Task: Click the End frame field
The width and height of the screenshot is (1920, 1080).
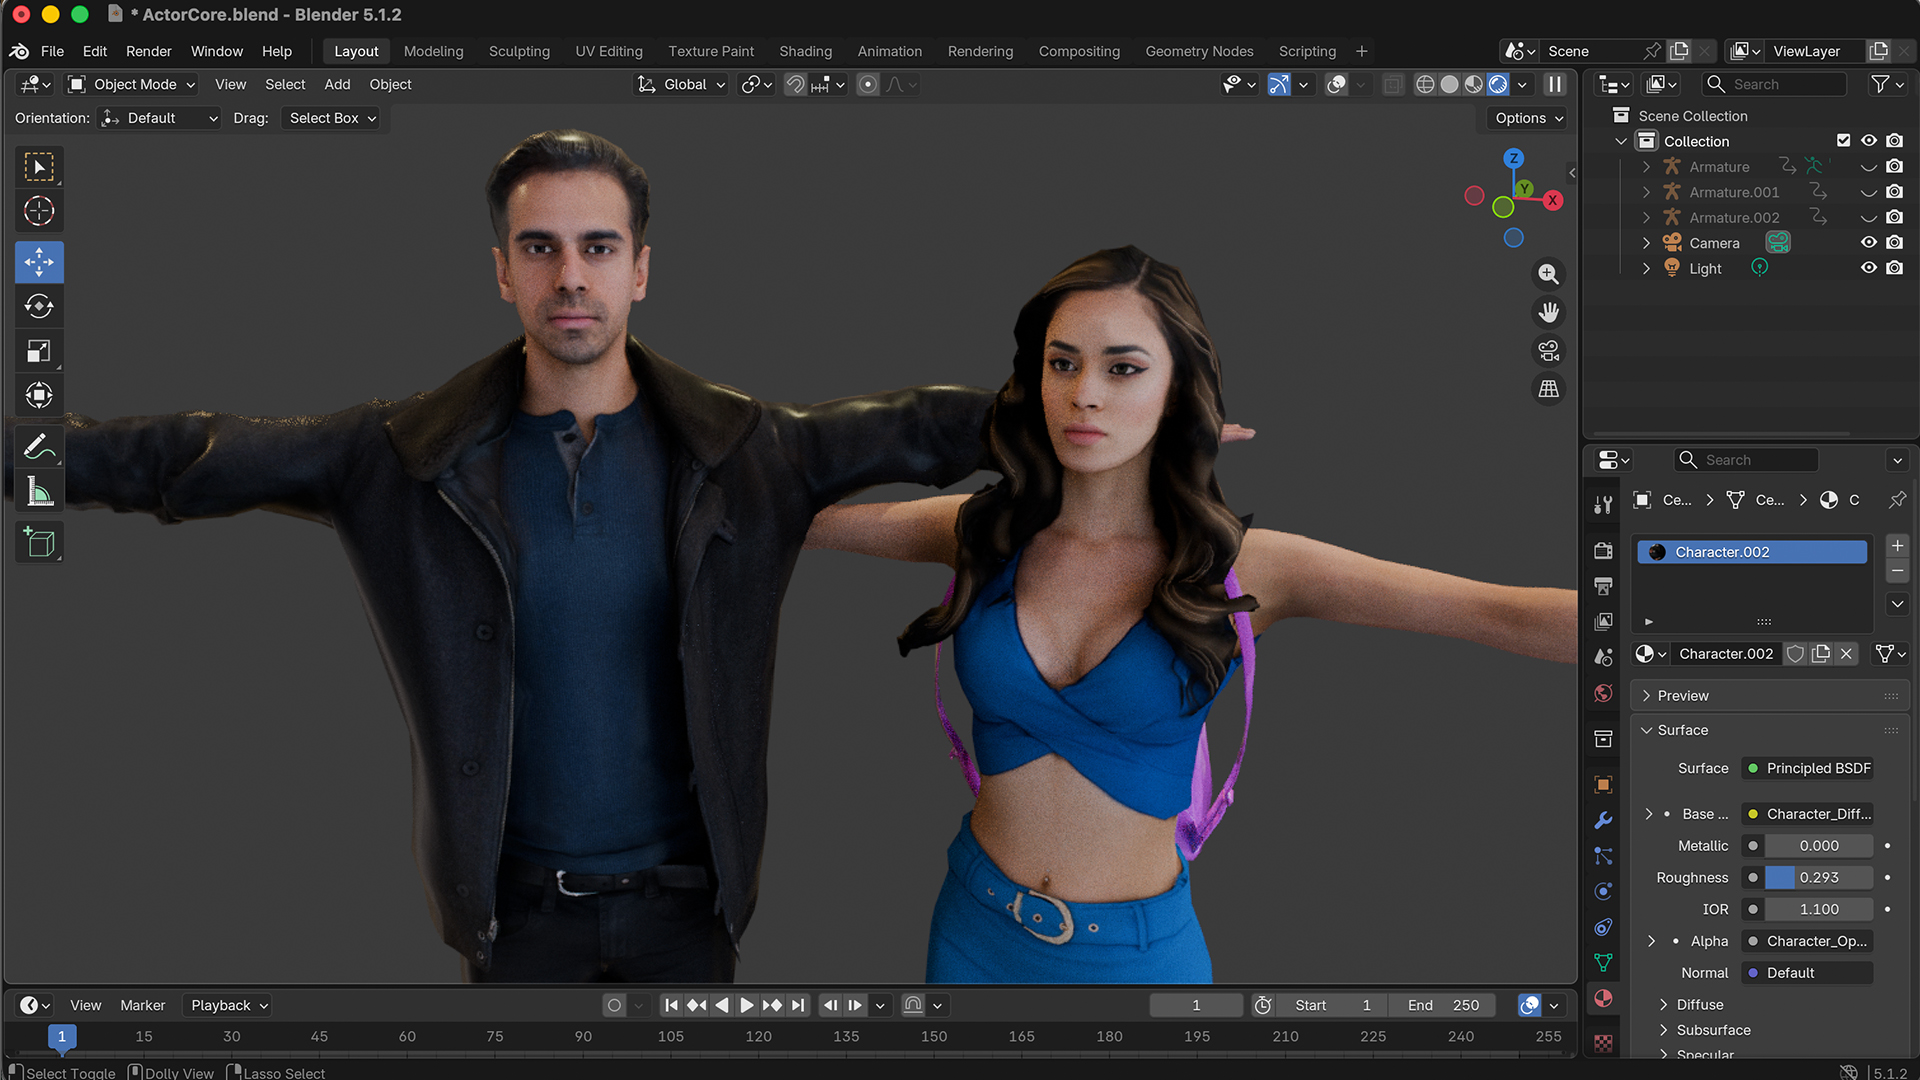Action: coord(1443,1005)
